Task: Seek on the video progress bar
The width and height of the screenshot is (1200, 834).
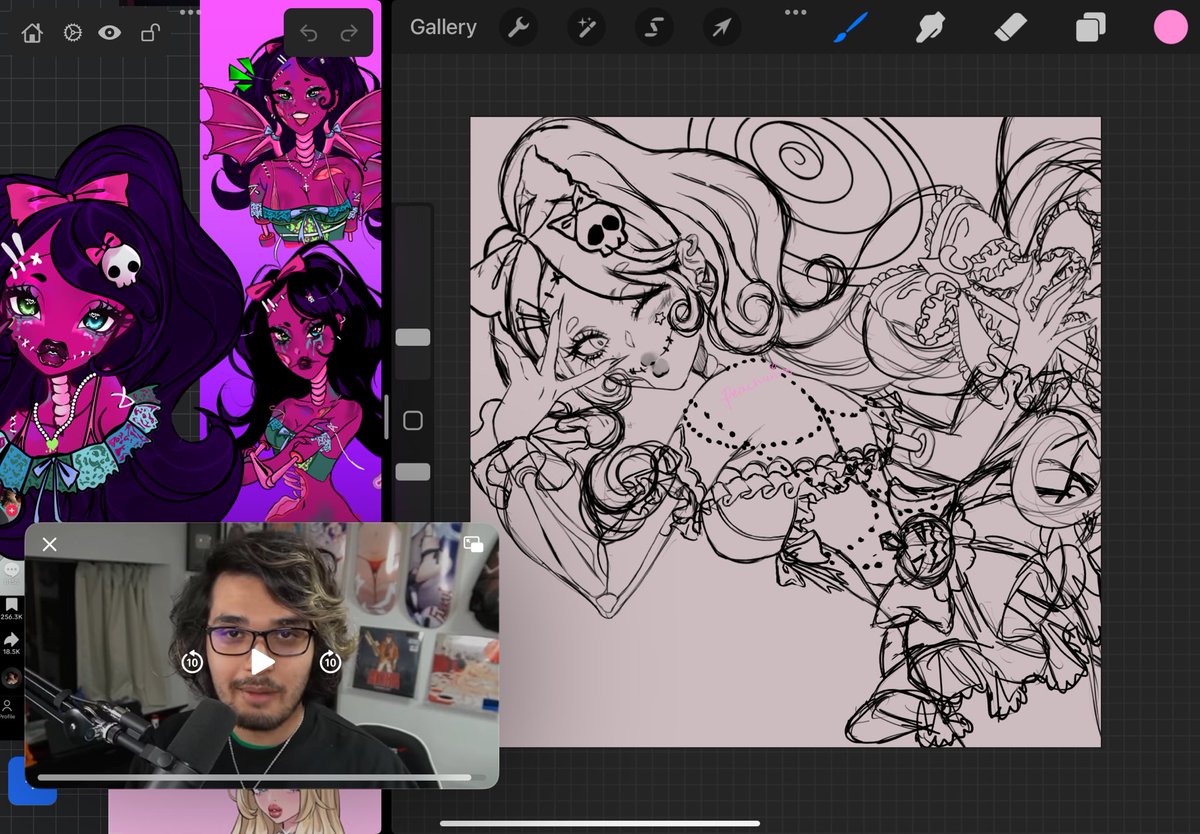Action: [261, 777]
